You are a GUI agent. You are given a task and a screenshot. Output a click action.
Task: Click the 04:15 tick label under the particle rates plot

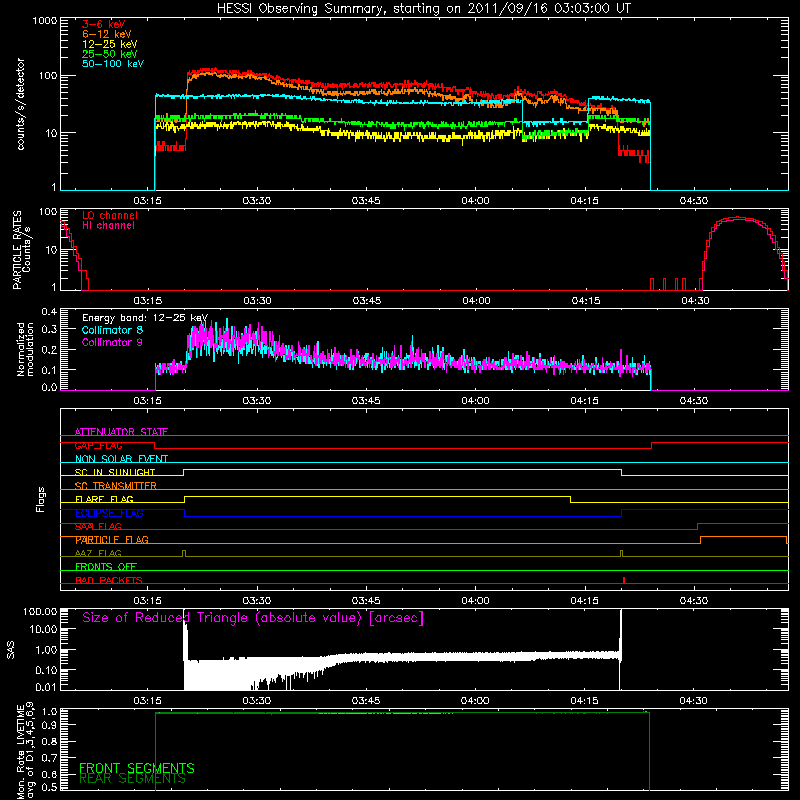(x=586, y=301)
